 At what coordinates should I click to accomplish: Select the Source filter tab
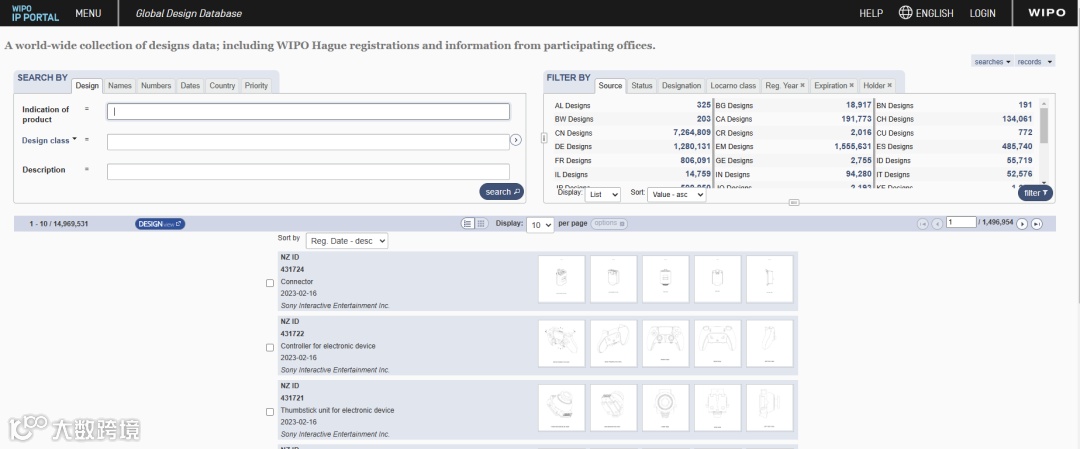pos(610,85)
